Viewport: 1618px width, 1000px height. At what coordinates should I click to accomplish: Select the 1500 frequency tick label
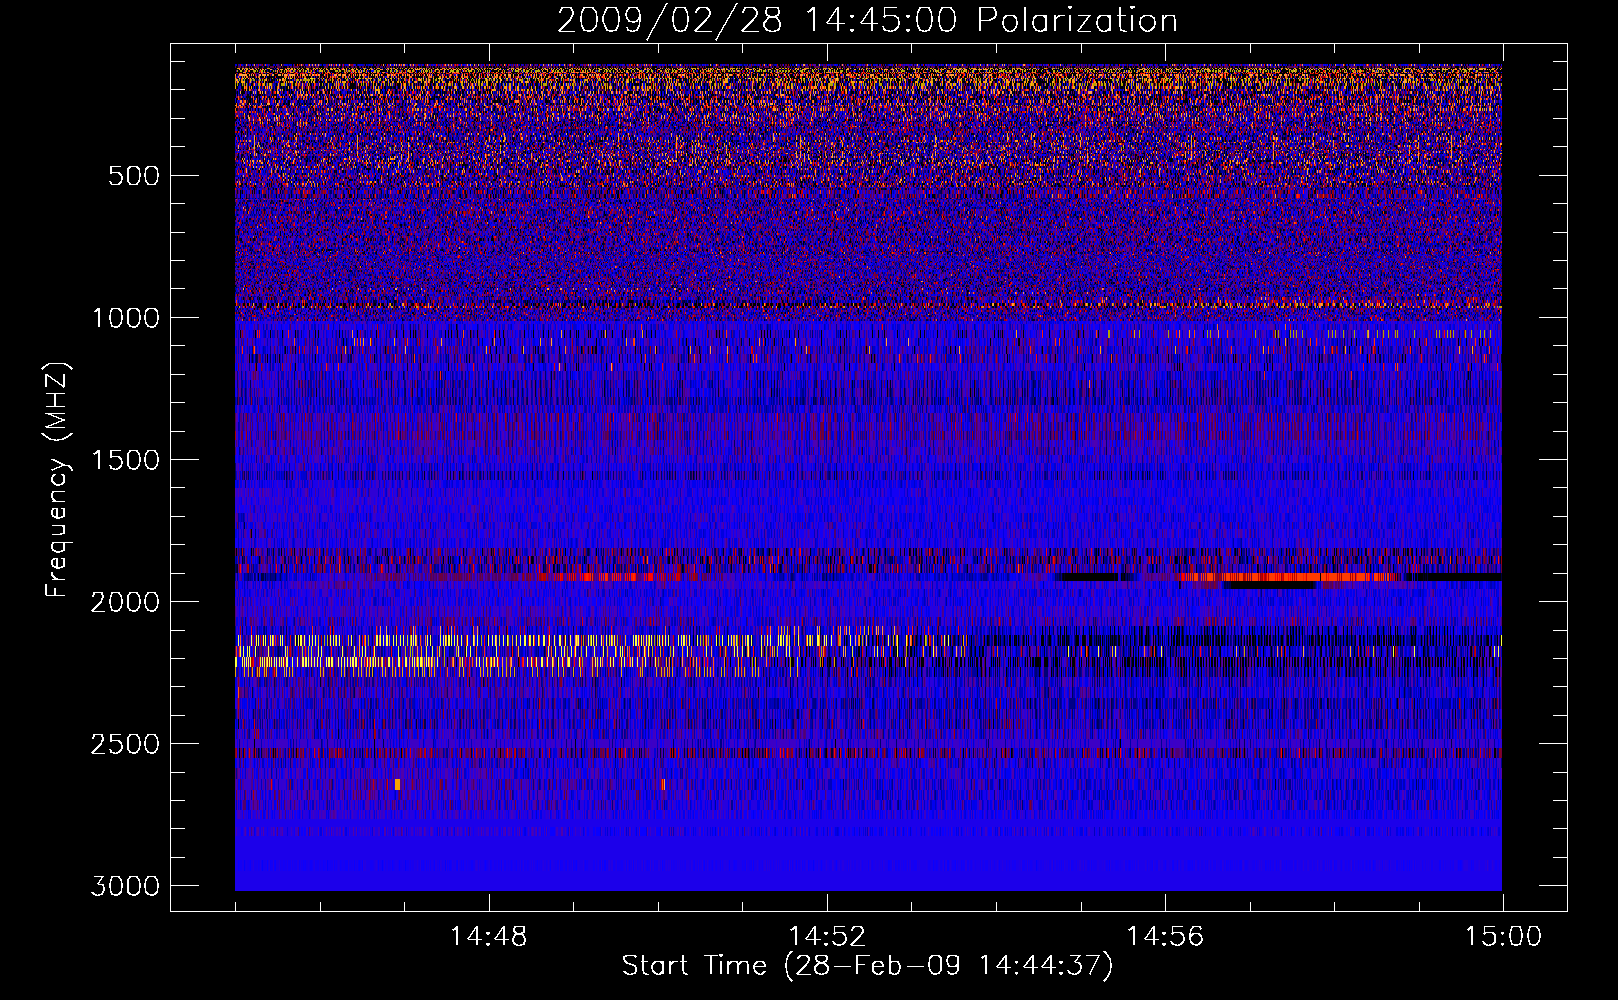125,460
